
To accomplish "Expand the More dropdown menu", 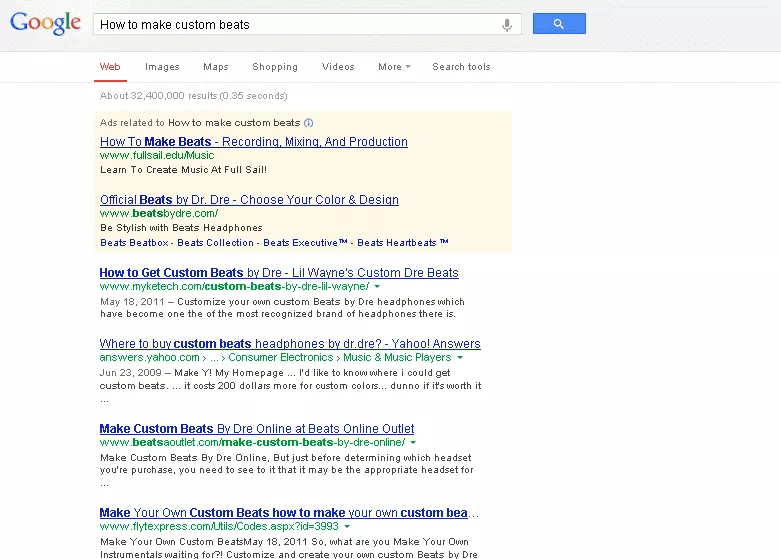I will click(x=394, y=67).
